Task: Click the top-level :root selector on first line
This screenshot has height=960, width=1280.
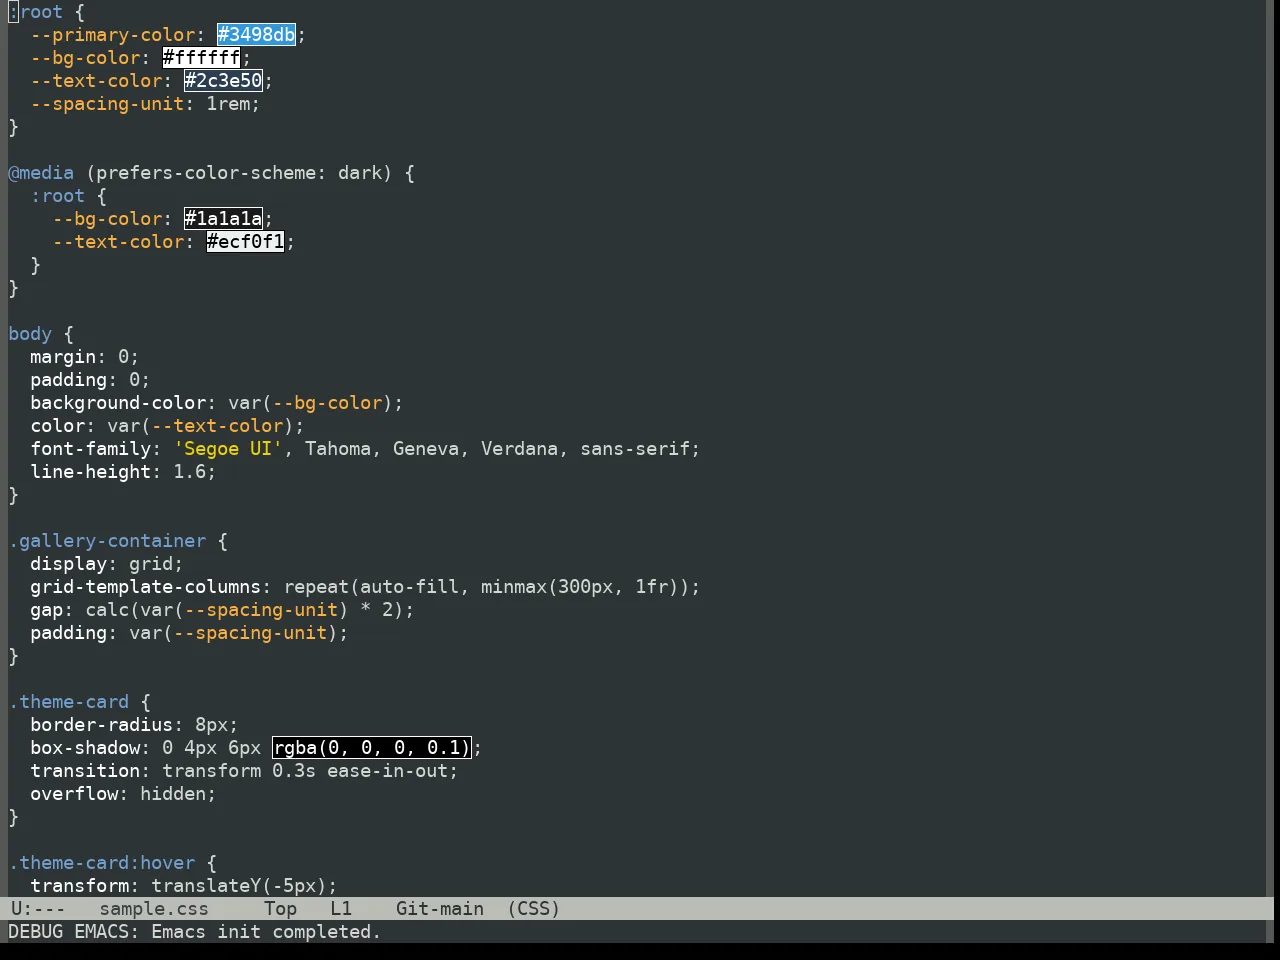Action: pos(36,12)
